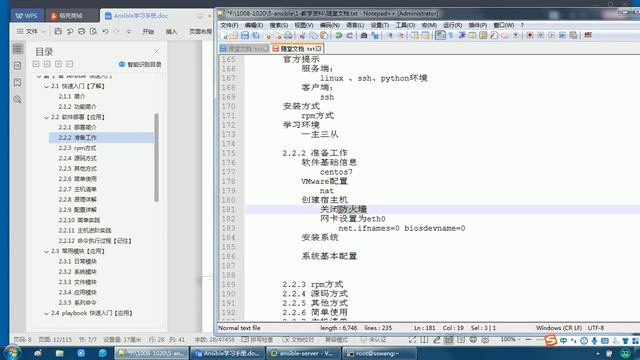The image size is (640, 360).
Task: Select outline item 2.2.3 rpm方式
Action: point(77,148)
